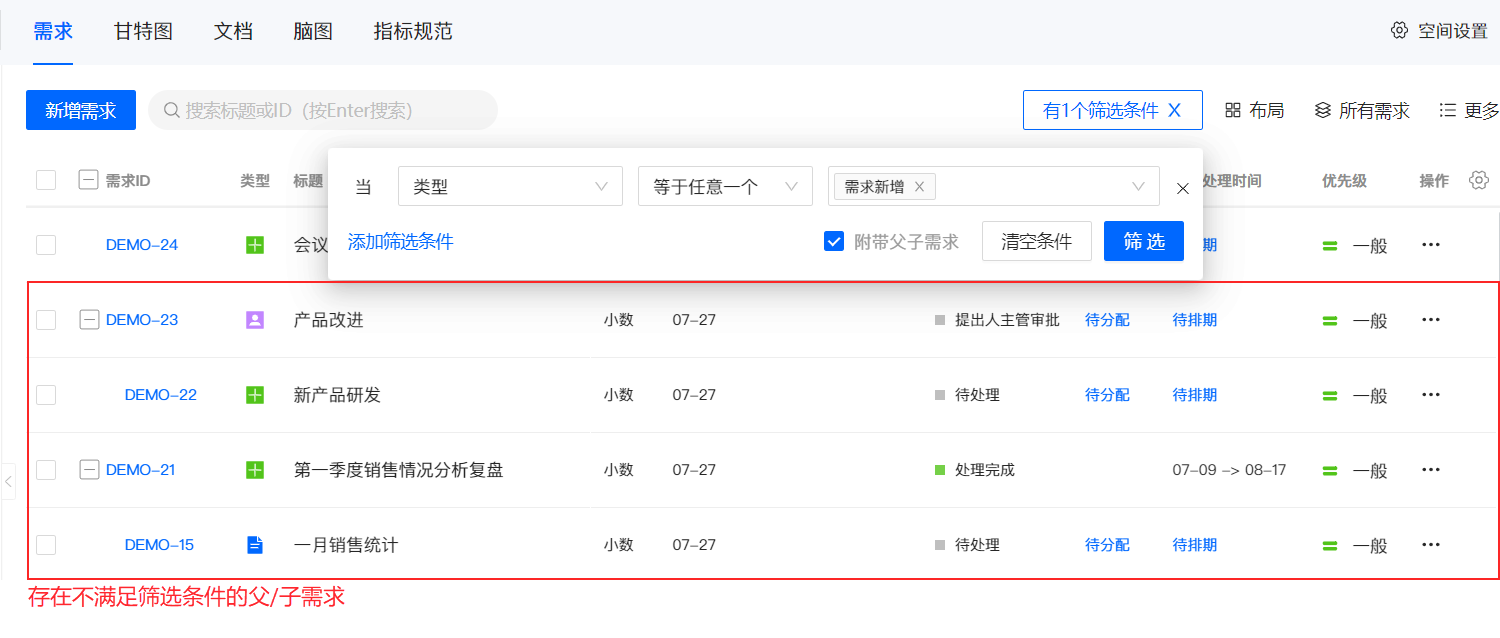Click the 添加筛选条件 link

tap(400, 241)
